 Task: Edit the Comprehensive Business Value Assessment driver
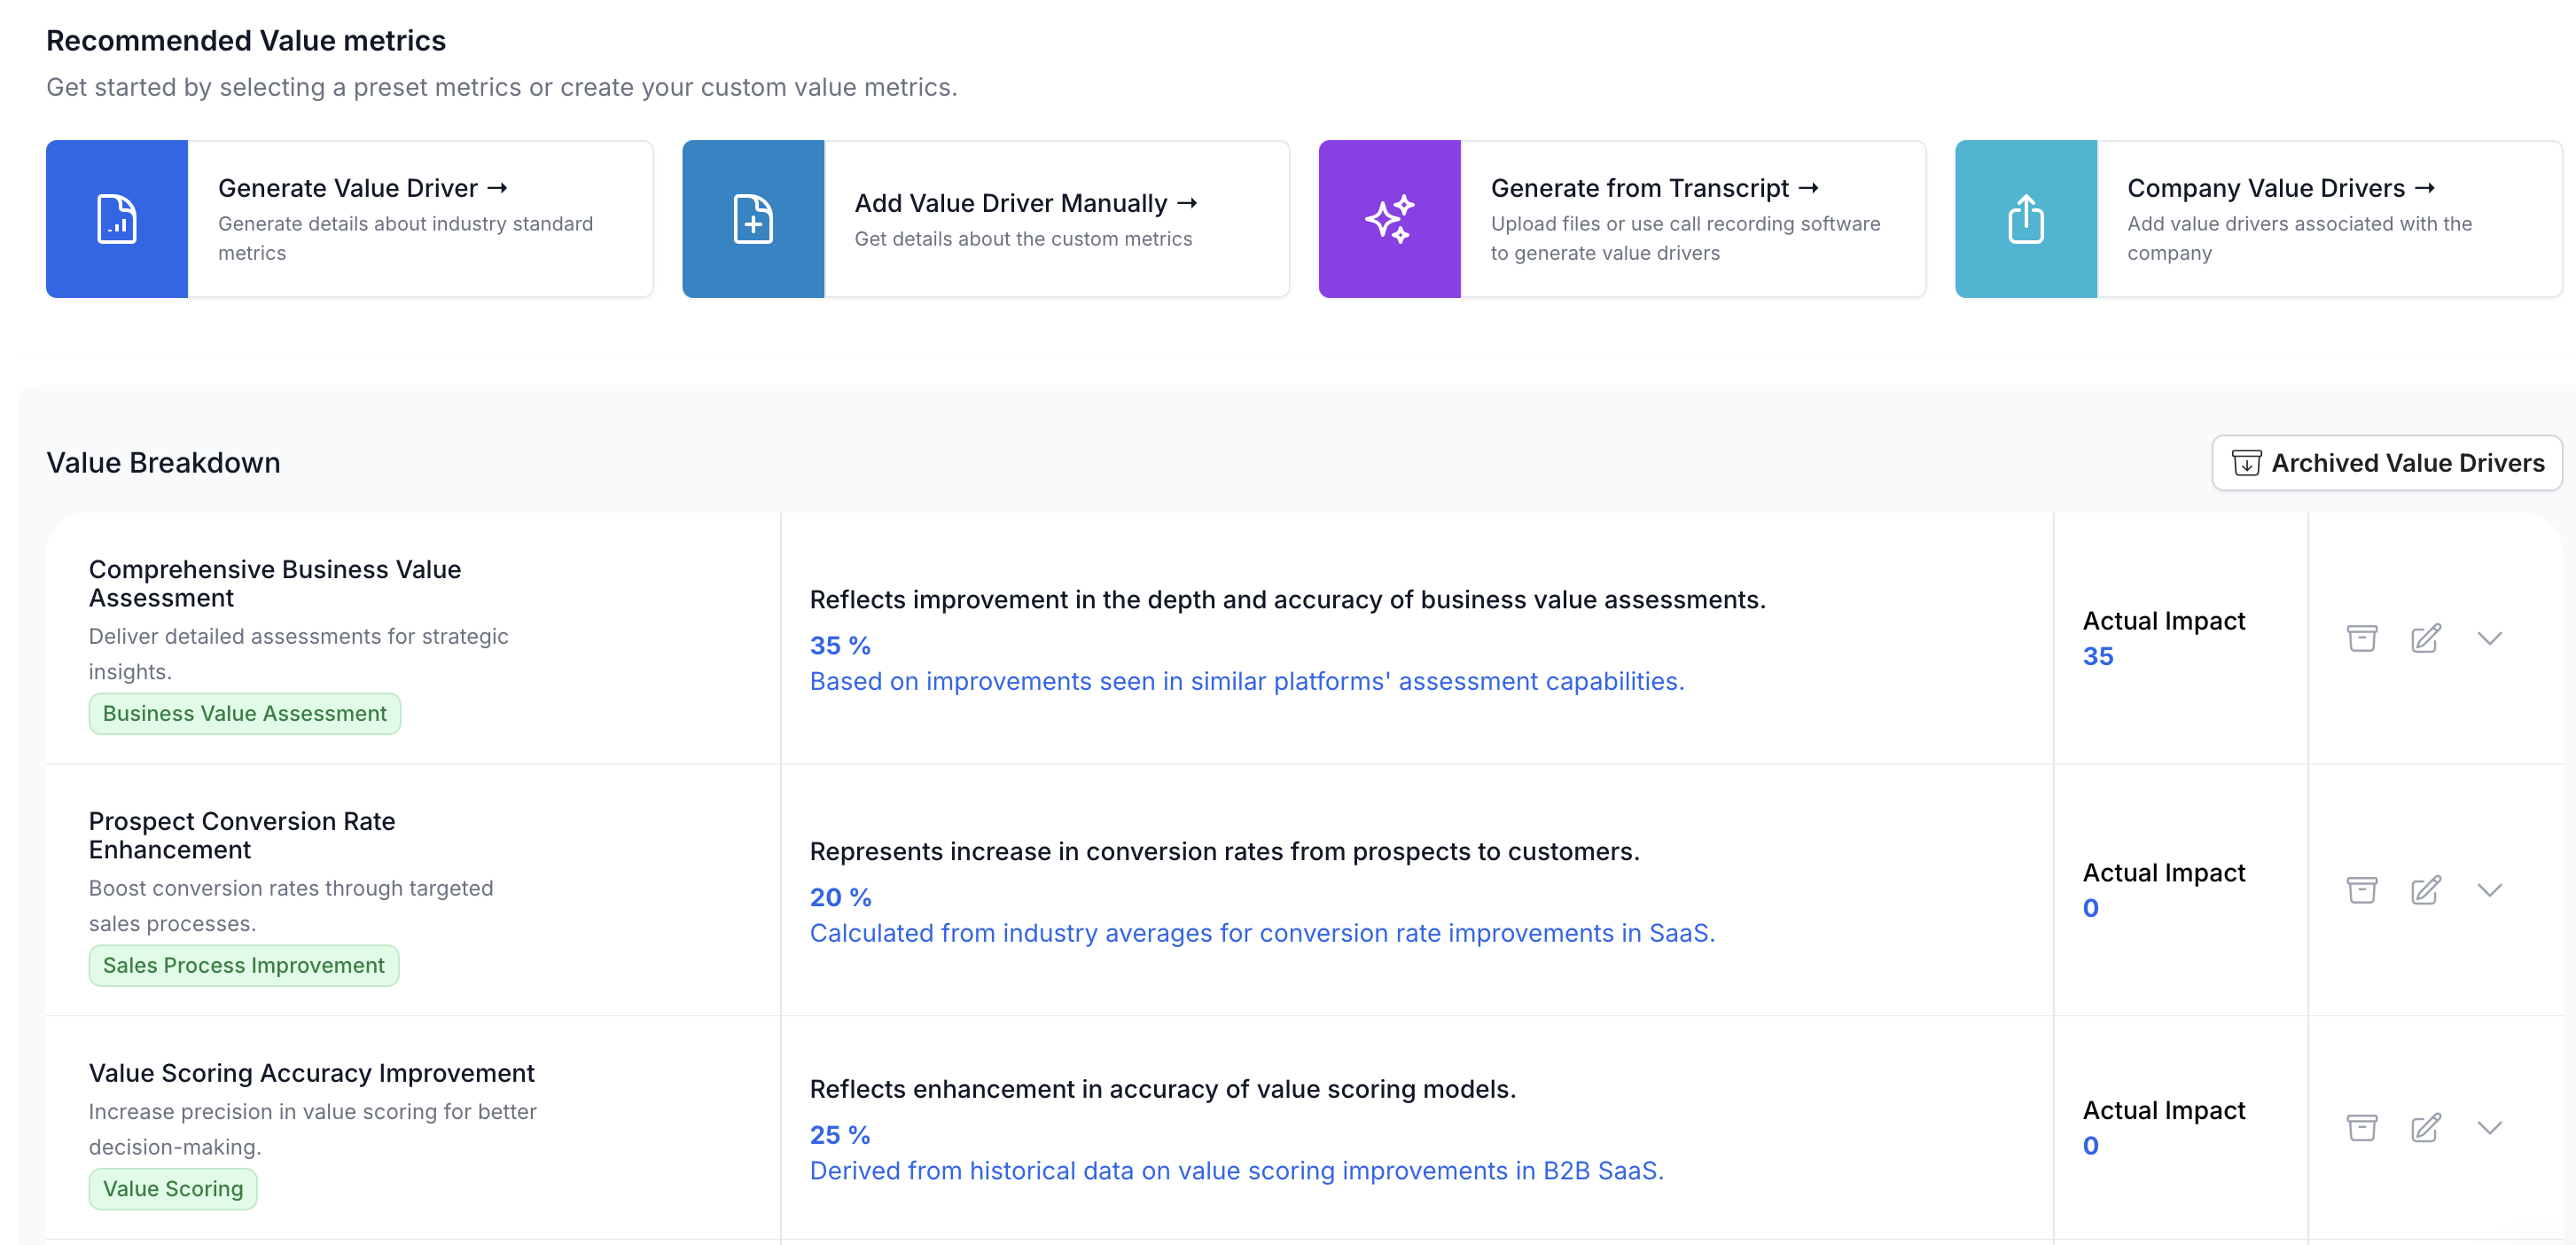point(2425,638)
